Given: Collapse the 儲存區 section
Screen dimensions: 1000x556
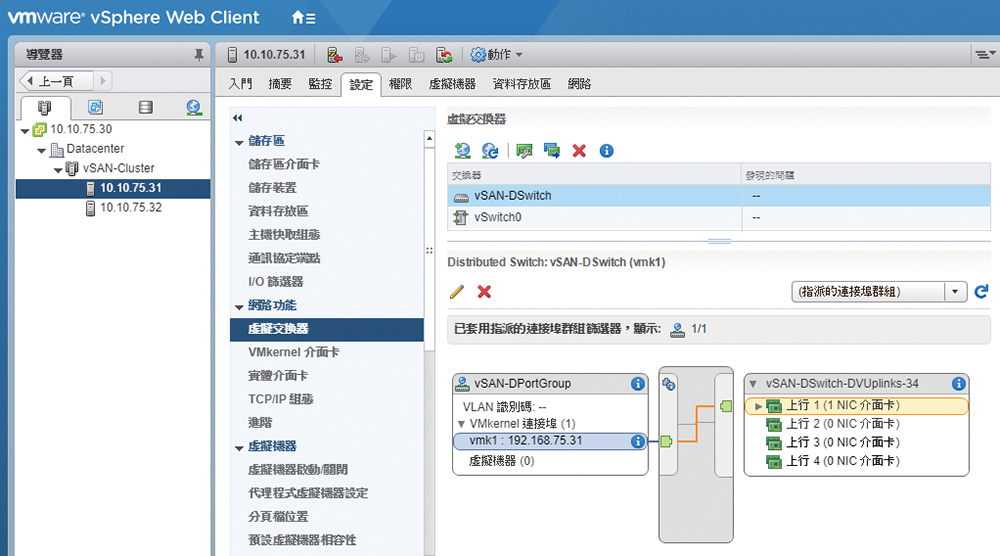Looking at the screenshot, I should 239,143.
